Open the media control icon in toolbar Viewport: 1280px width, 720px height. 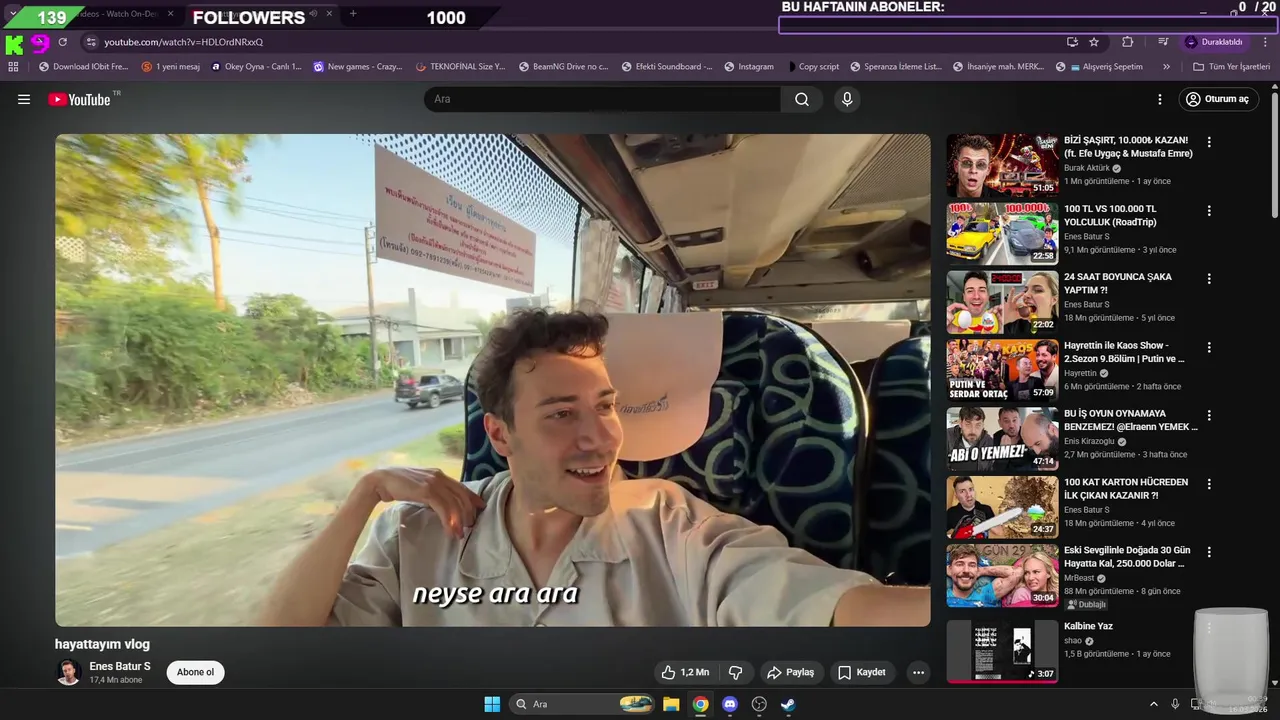click(1163, 42)
